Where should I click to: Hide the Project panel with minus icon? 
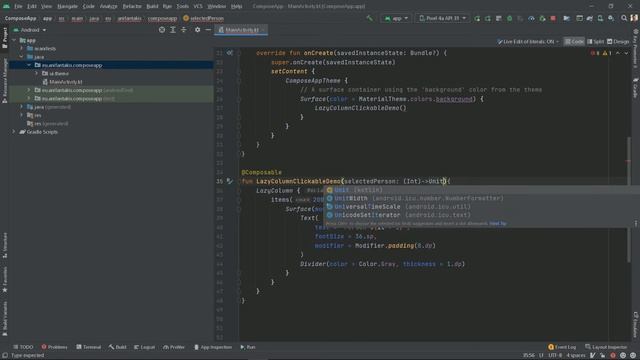pos(208,30)
